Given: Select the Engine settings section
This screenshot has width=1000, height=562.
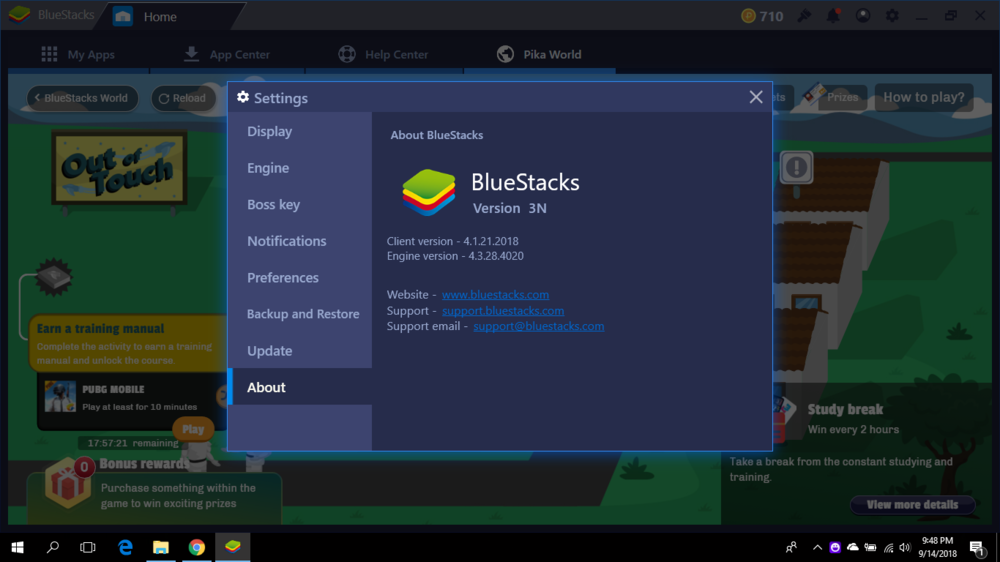Looking at the screenshot, I should click(268, 168).
